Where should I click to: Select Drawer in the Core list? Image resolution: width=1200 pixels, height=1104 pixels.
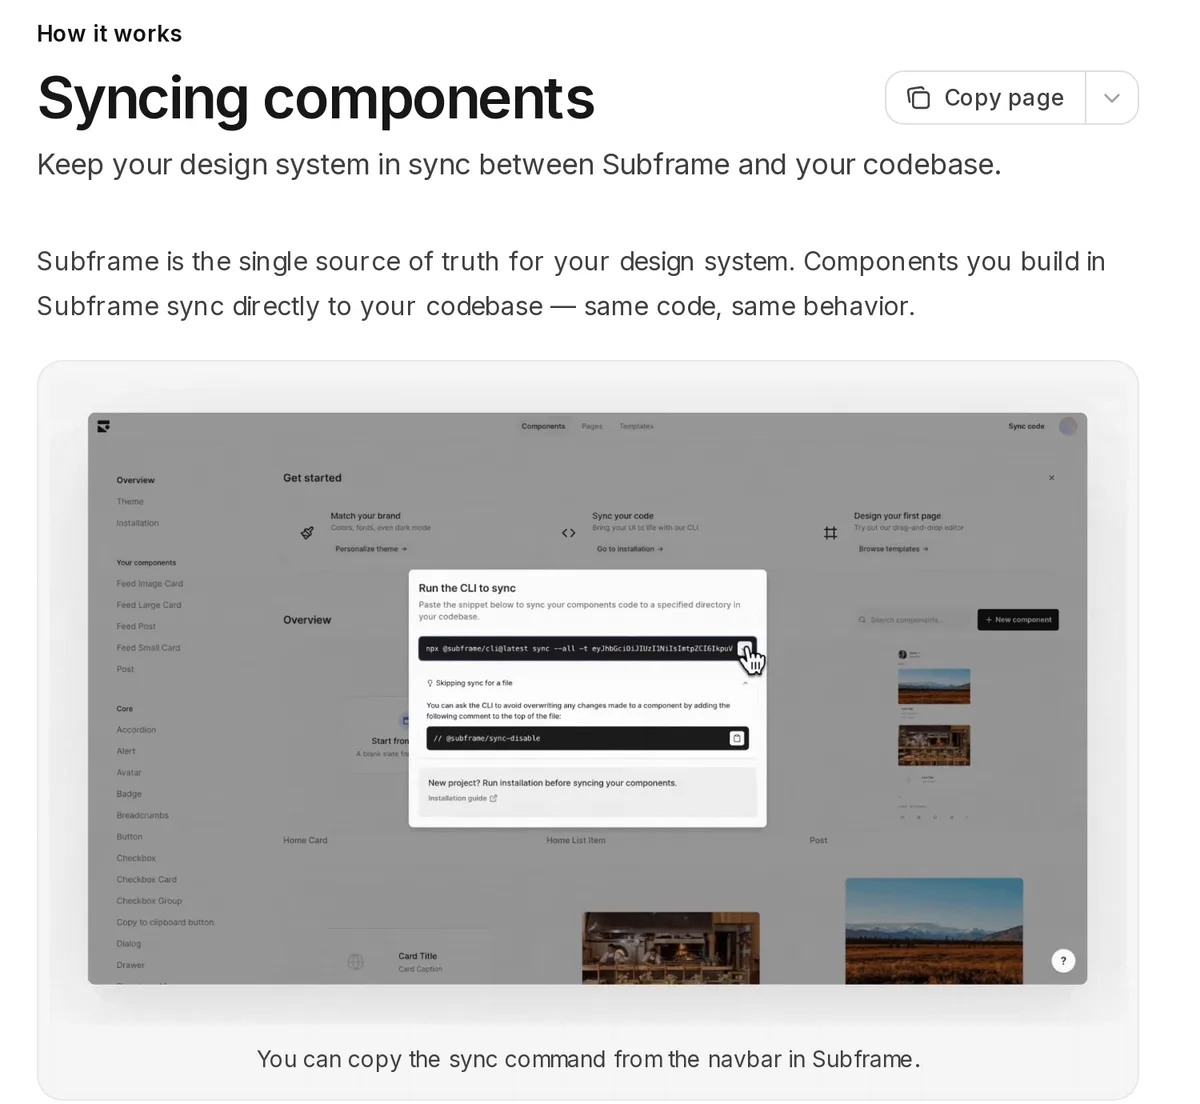130,965
